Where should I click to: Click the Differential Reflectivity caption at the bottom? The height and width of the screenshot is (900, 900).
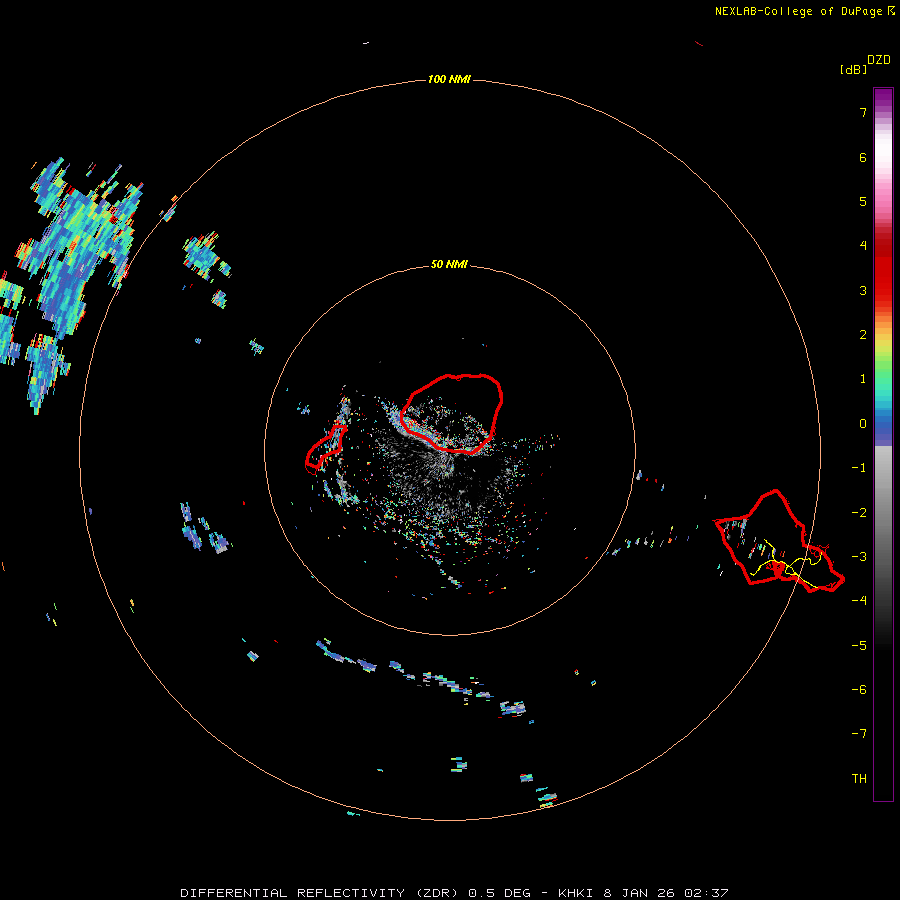(x=454, y=893)
